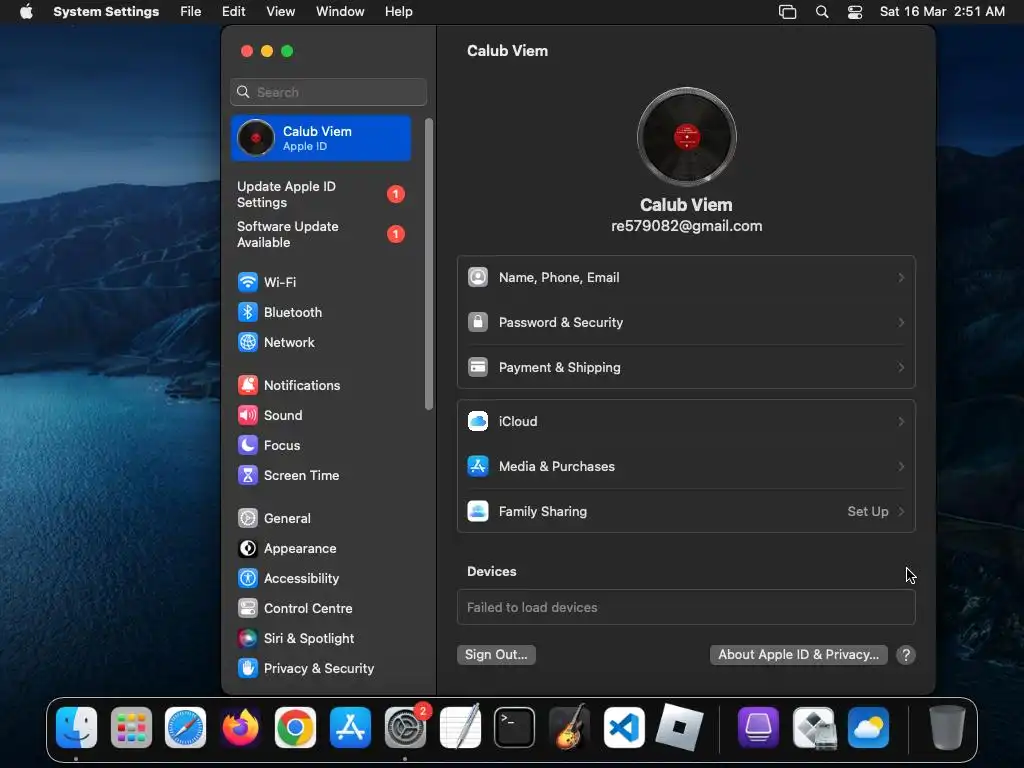Launch Roblox from the Dock
Image resolution: width=1024 pixels, height=768 pixels.
pos(679,728)
